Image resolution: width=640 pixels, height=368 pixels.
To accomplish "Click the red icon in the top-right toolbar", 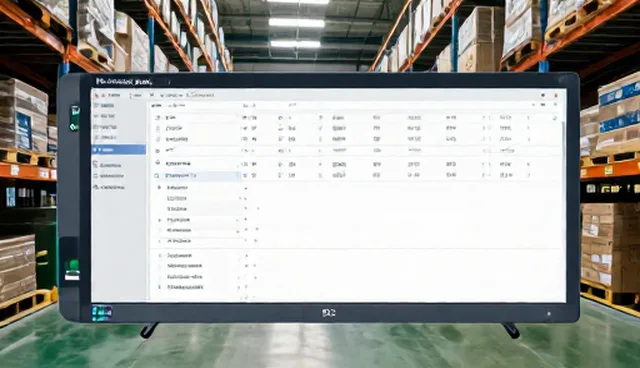I will click(x=556, y=95).
